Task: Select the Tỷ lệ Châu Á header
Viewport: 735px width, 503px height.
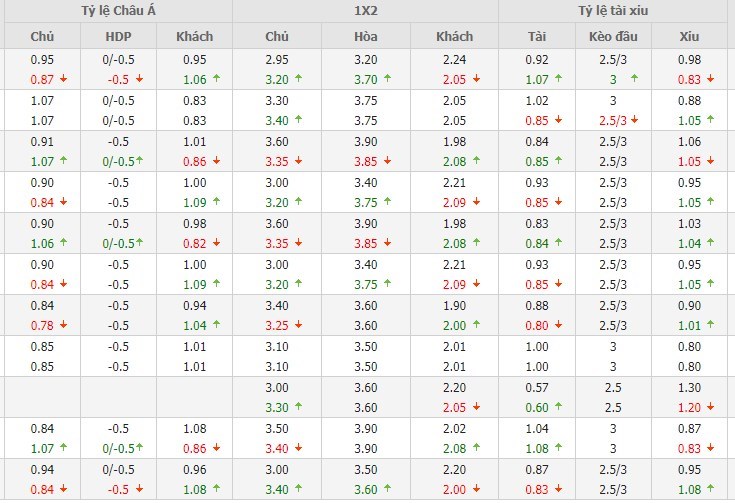Action: tap(117, 12)
